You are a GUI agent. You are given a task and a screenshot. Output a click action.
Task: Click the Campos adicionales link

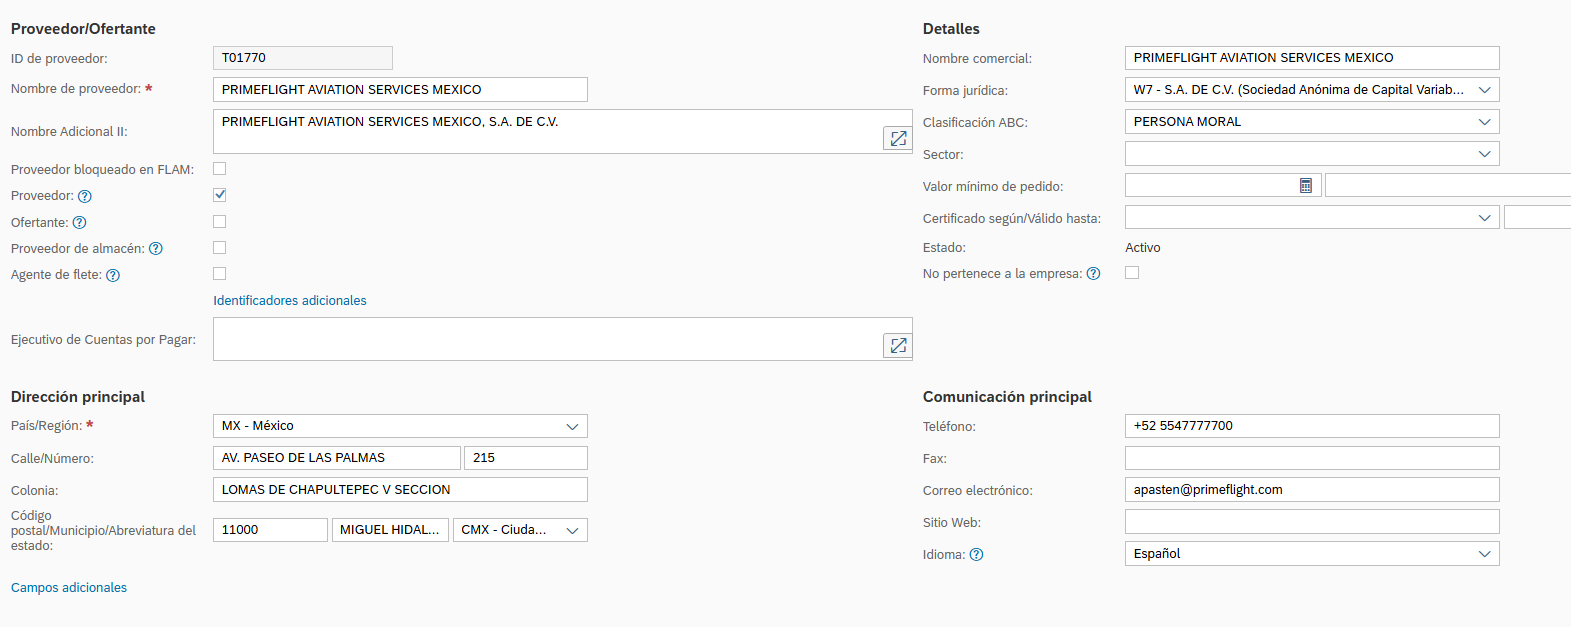pos(69,588)
